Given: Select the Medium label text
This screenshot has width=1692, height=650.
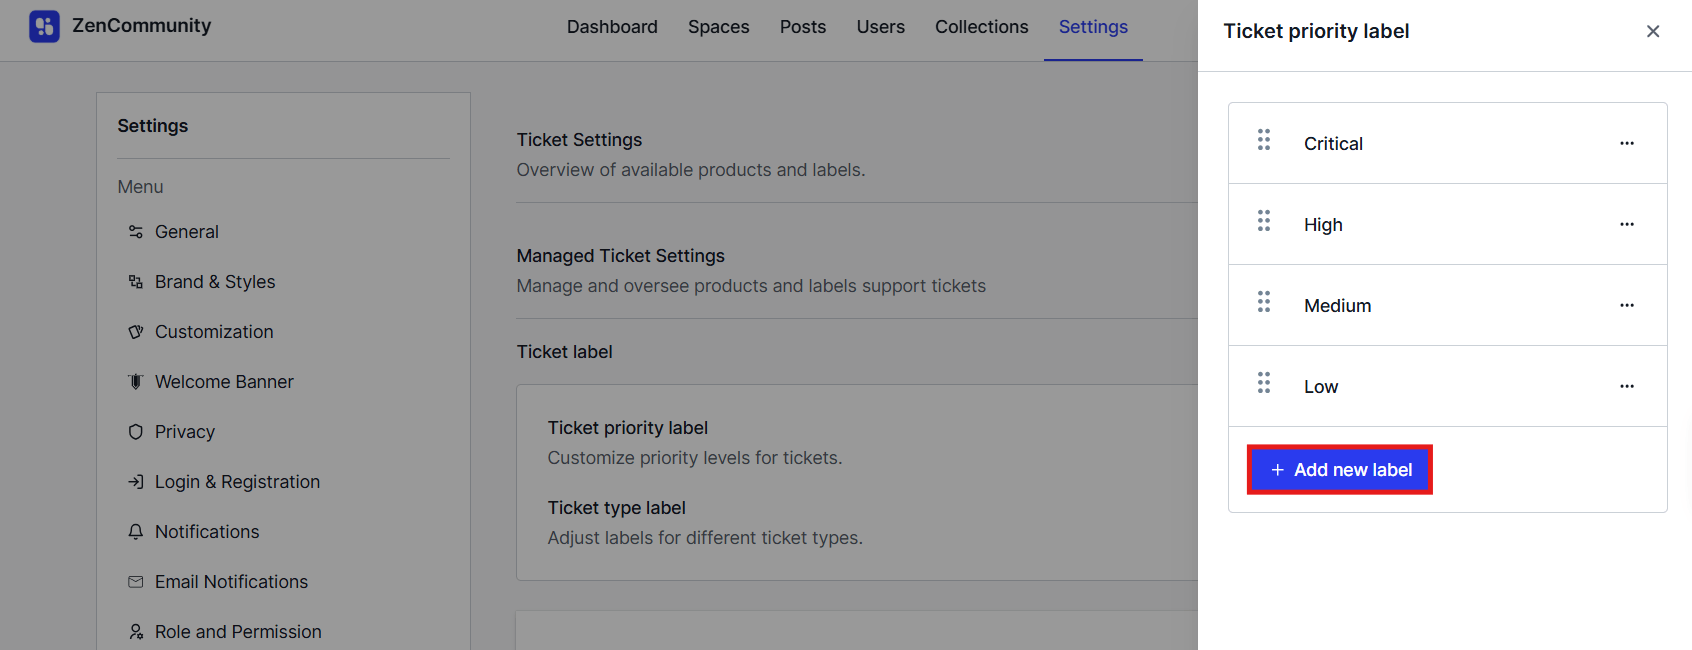Looking at the screenshot, I should (1338, 306).
